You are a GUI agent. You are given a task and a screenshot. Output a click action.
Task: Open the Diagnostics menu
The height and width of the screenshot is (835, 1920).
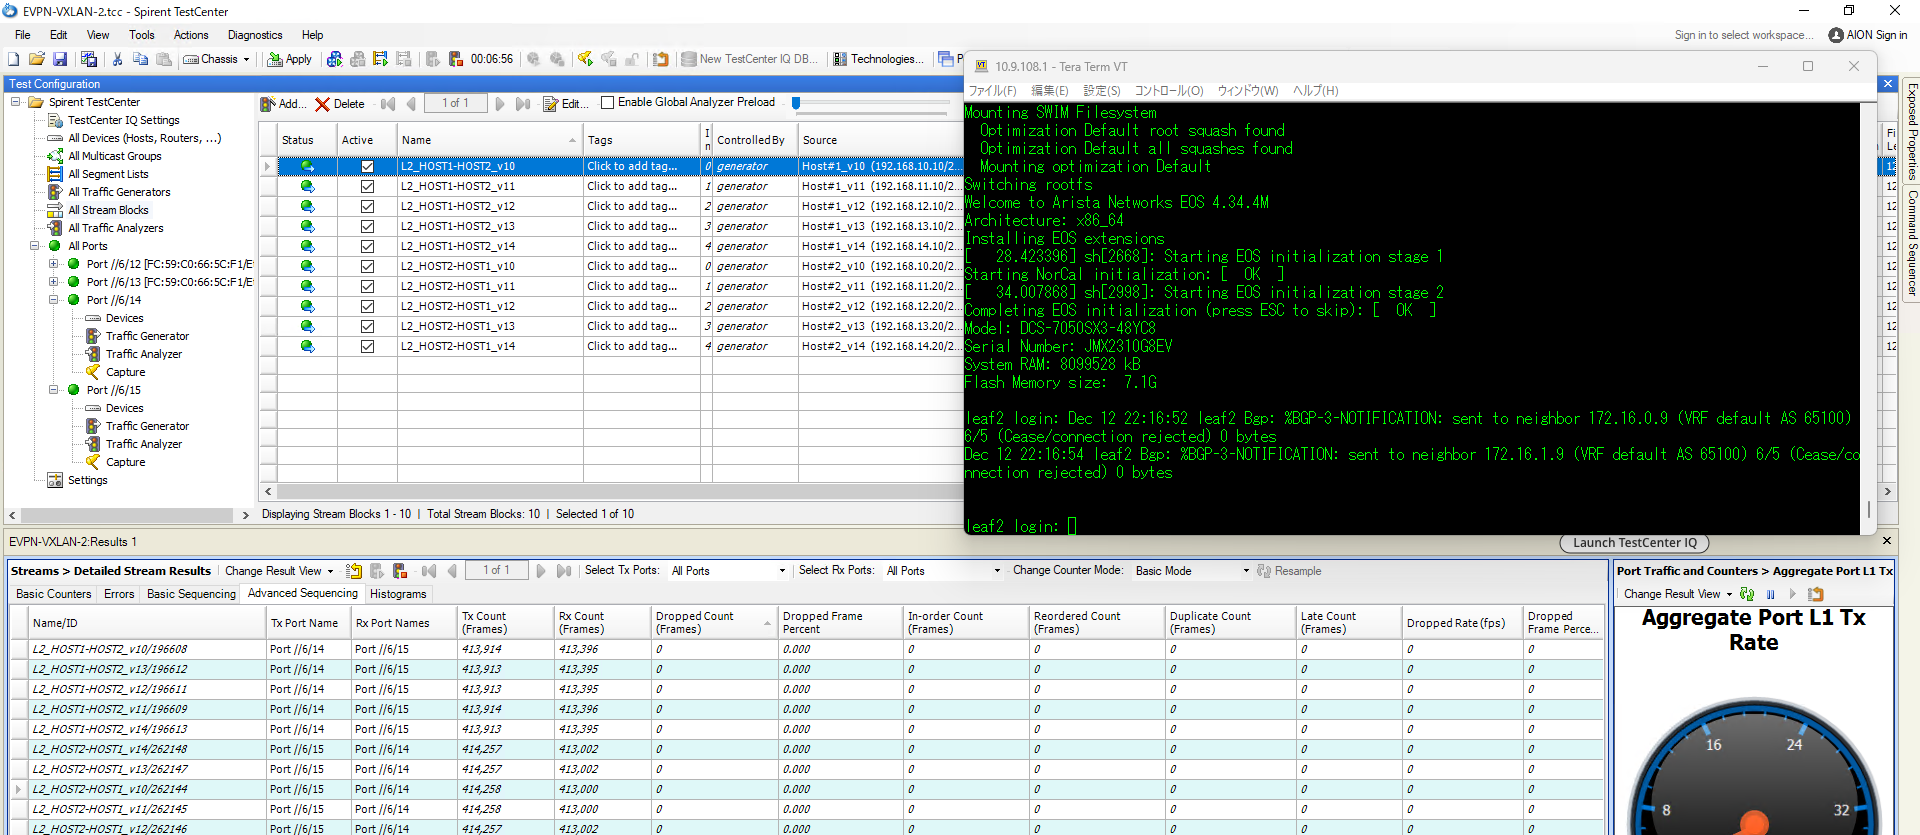pyautogui.click(x=255, y=35)
